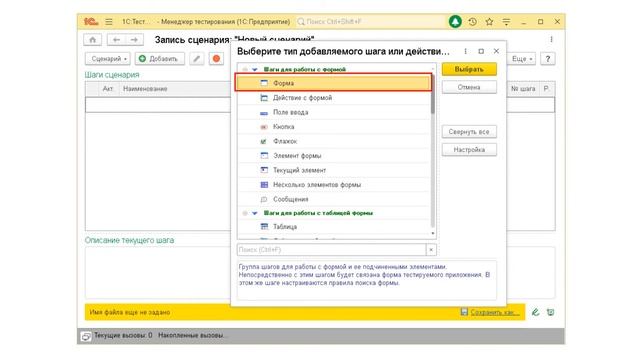Viewport: 640px width, 360px height.
Task: Click the Свернуть все button
Action: tap(469, 132)
